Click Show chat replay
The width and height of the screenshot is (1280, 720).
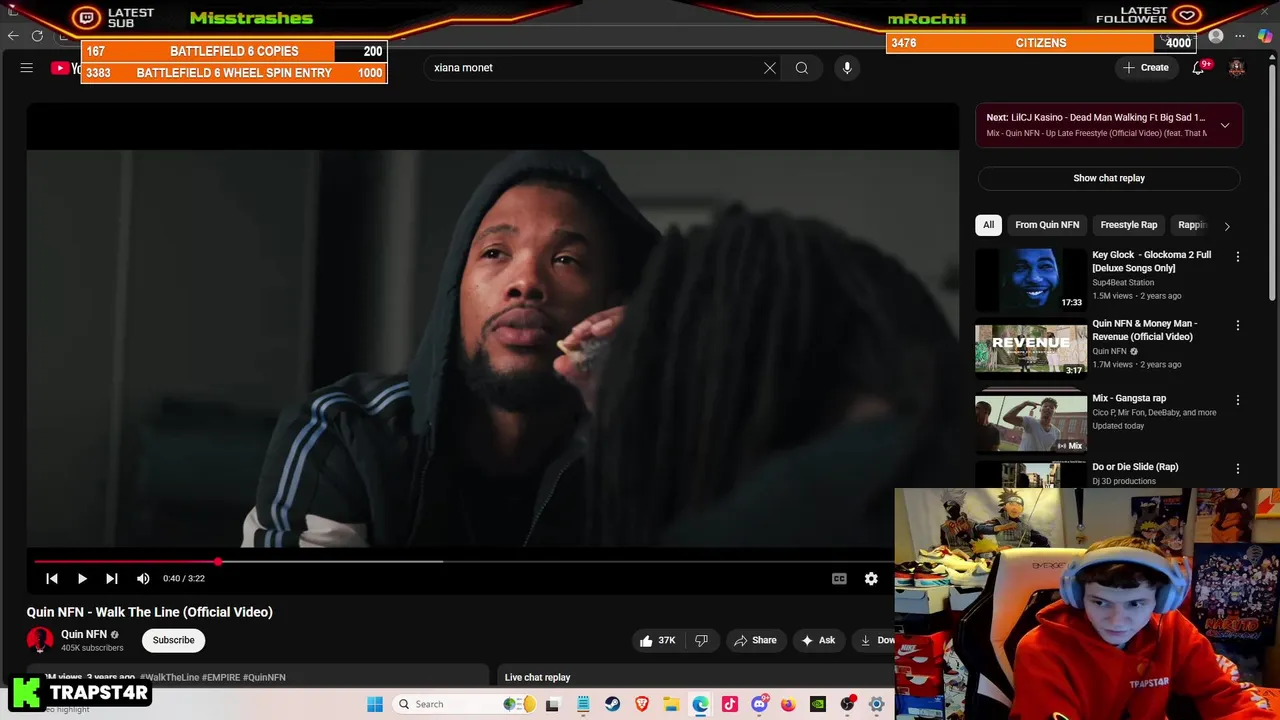click(1109, 178)
